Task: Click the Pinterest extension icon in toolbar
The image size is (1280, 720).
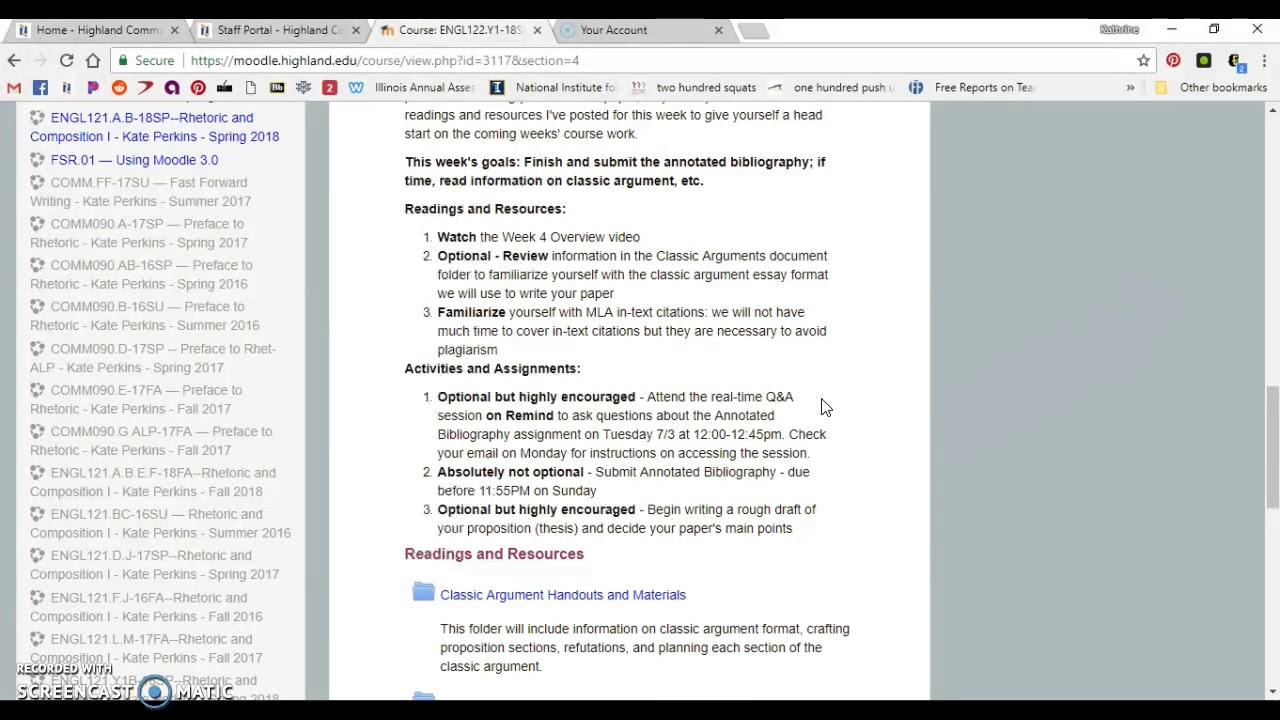Action: click(1173, 61)
